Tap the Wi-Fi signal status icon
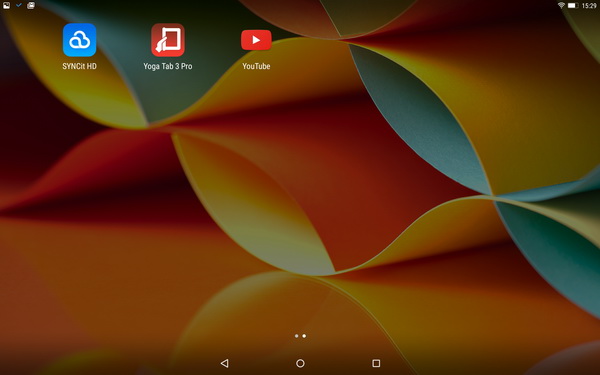This screenshot has width=600, height=375. coord(561,5)
